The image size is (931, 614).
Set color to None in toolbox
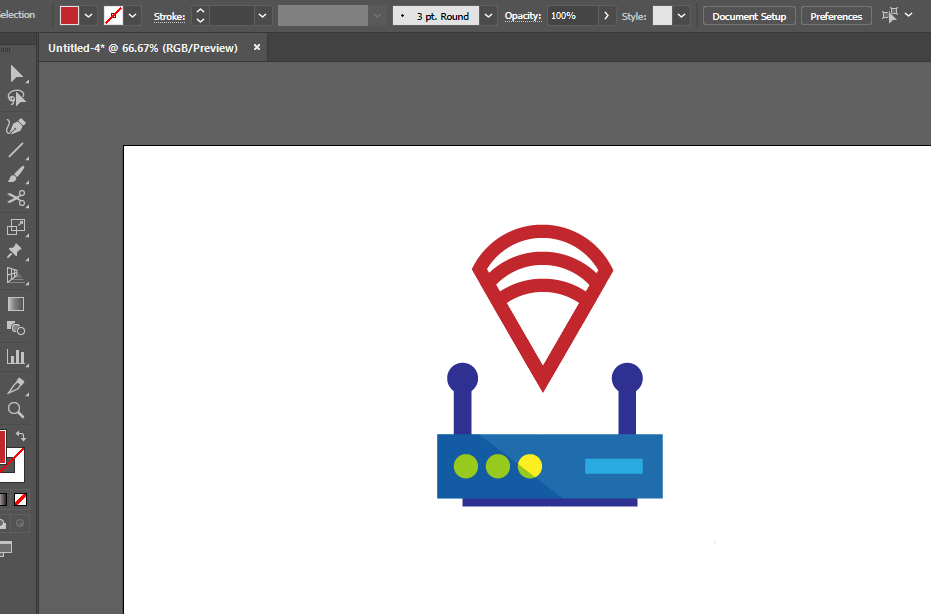pos(21,499)
